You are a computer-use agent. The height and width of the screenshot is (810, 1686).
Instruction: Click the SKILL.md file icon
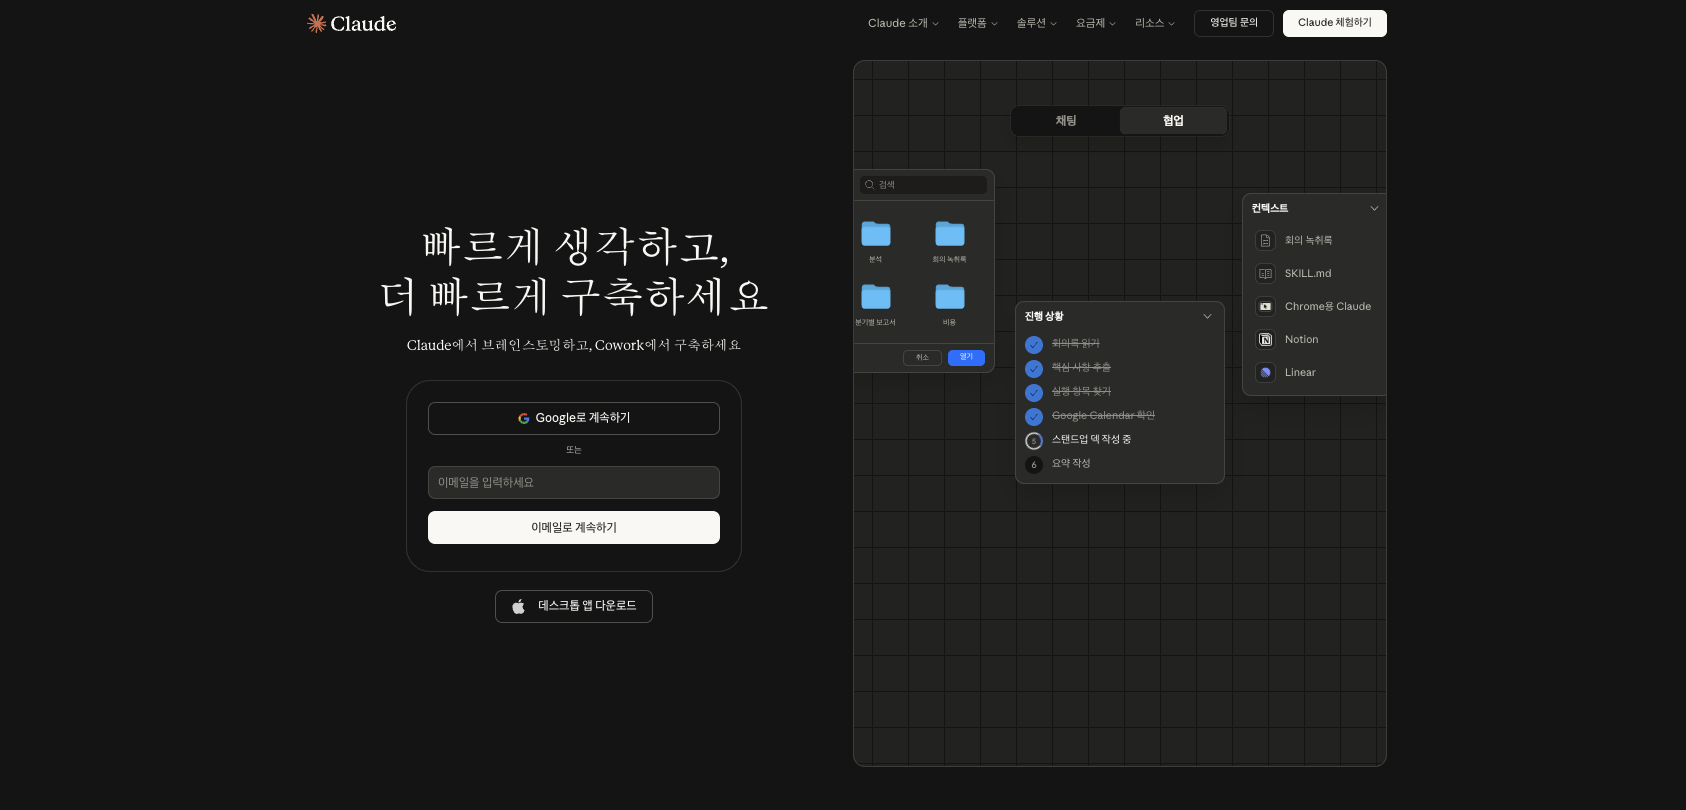1265,274
